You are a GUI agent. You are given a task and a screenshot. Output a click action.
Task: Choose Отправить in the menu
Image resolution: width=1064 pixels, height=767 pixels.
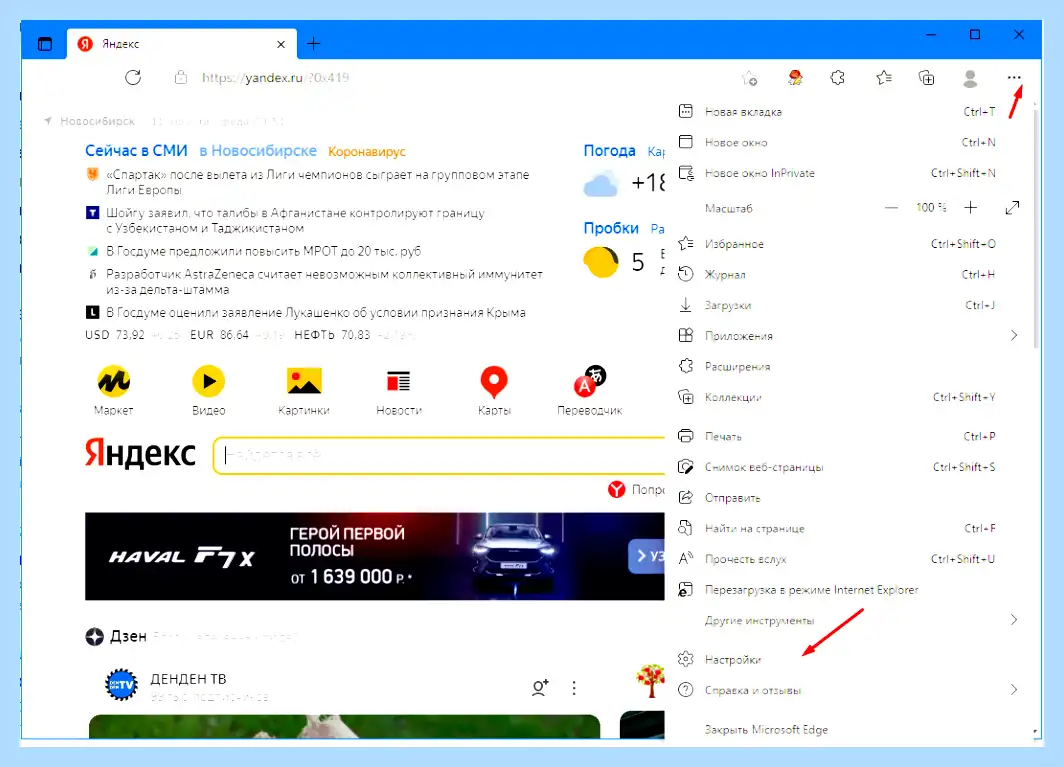pyautogui.click(x=848, y=498)
